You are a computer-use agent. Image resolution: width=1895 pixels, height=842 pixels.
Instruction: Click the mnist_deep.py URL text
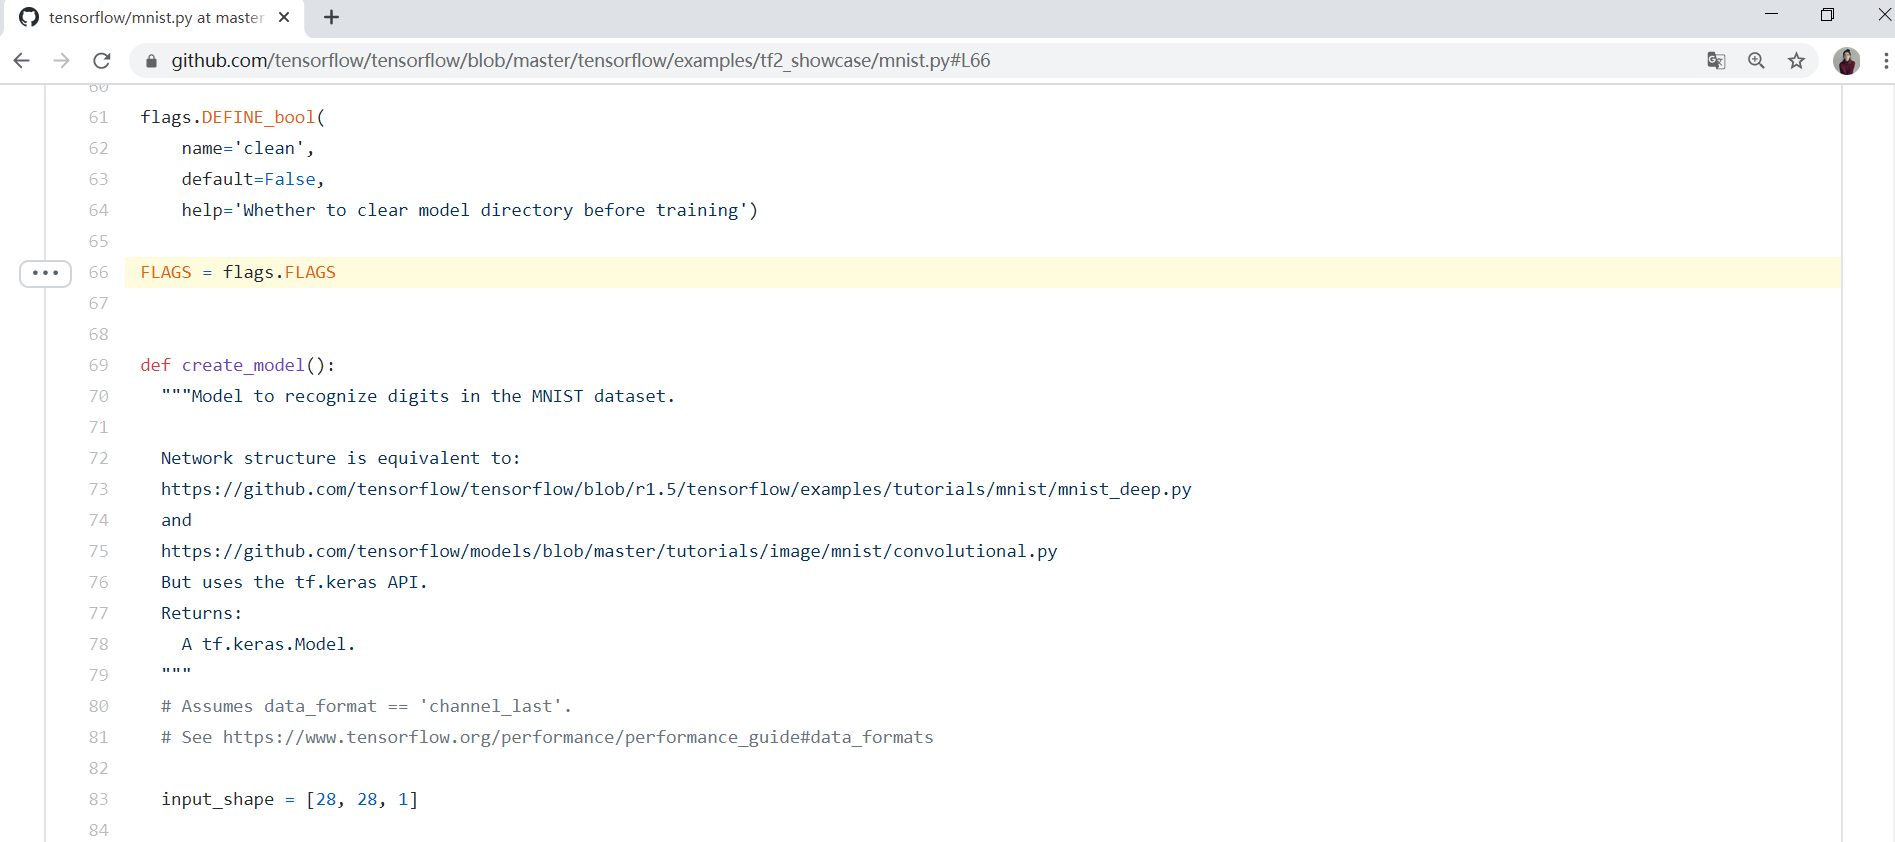[x=676, y=490]
